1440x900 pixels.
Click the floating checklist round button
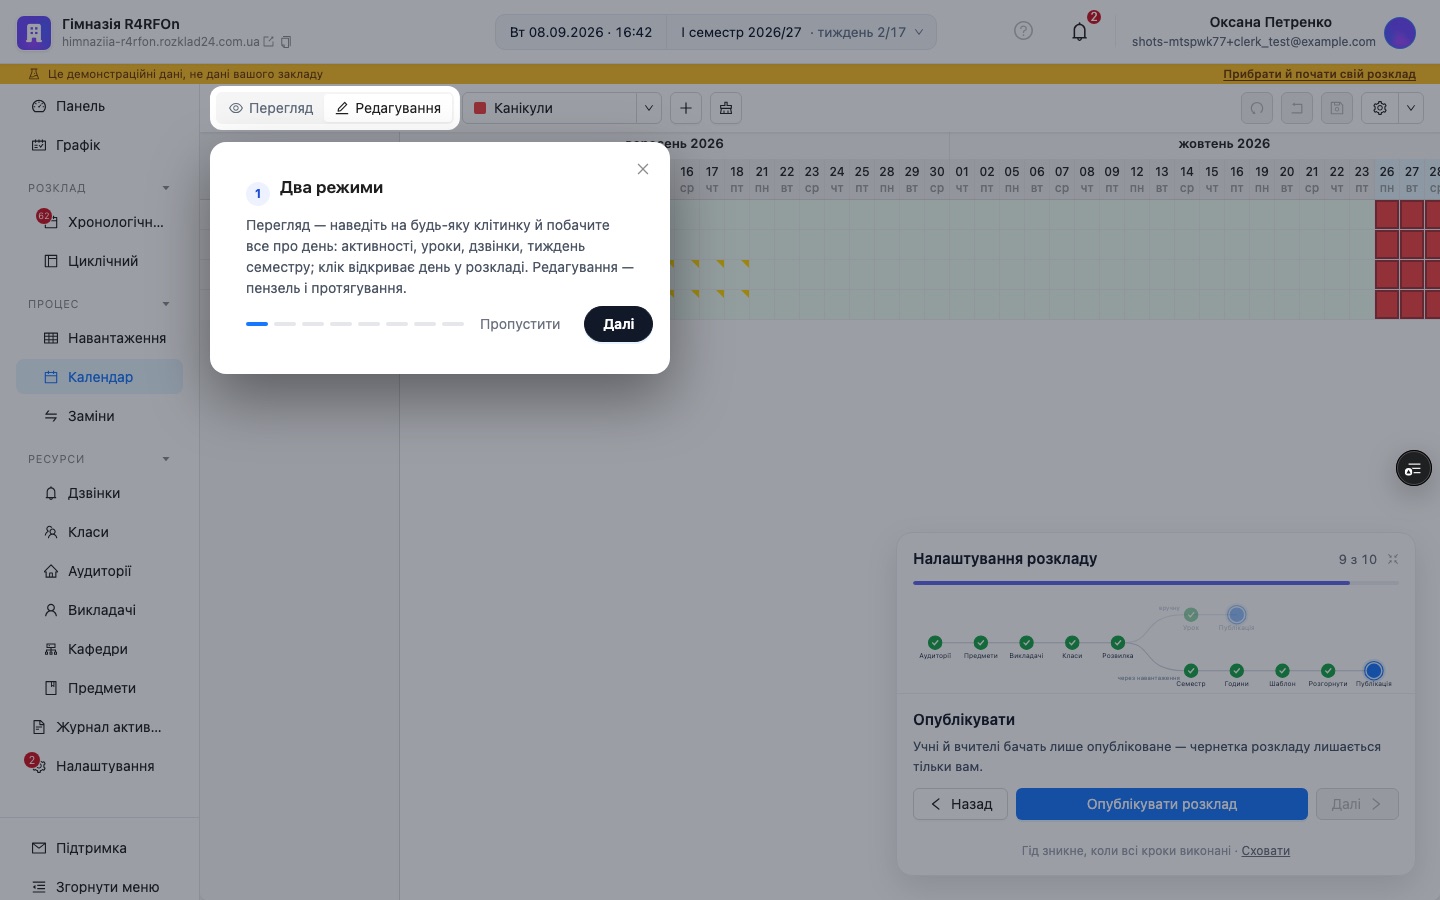(x=1414, y=469)
